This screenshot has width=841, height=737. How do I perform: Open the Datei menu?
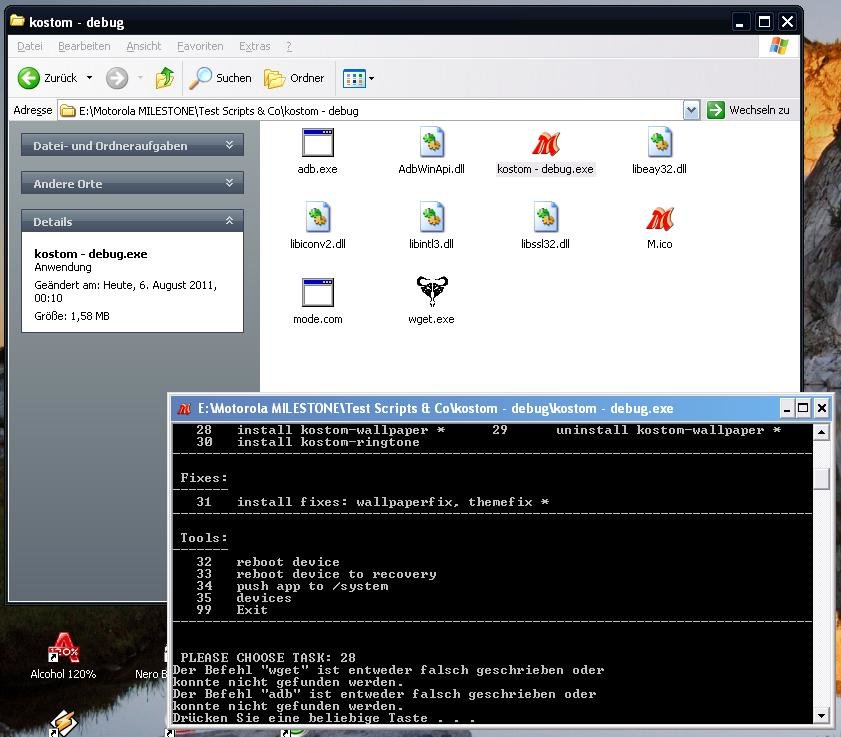click(29, 47)
